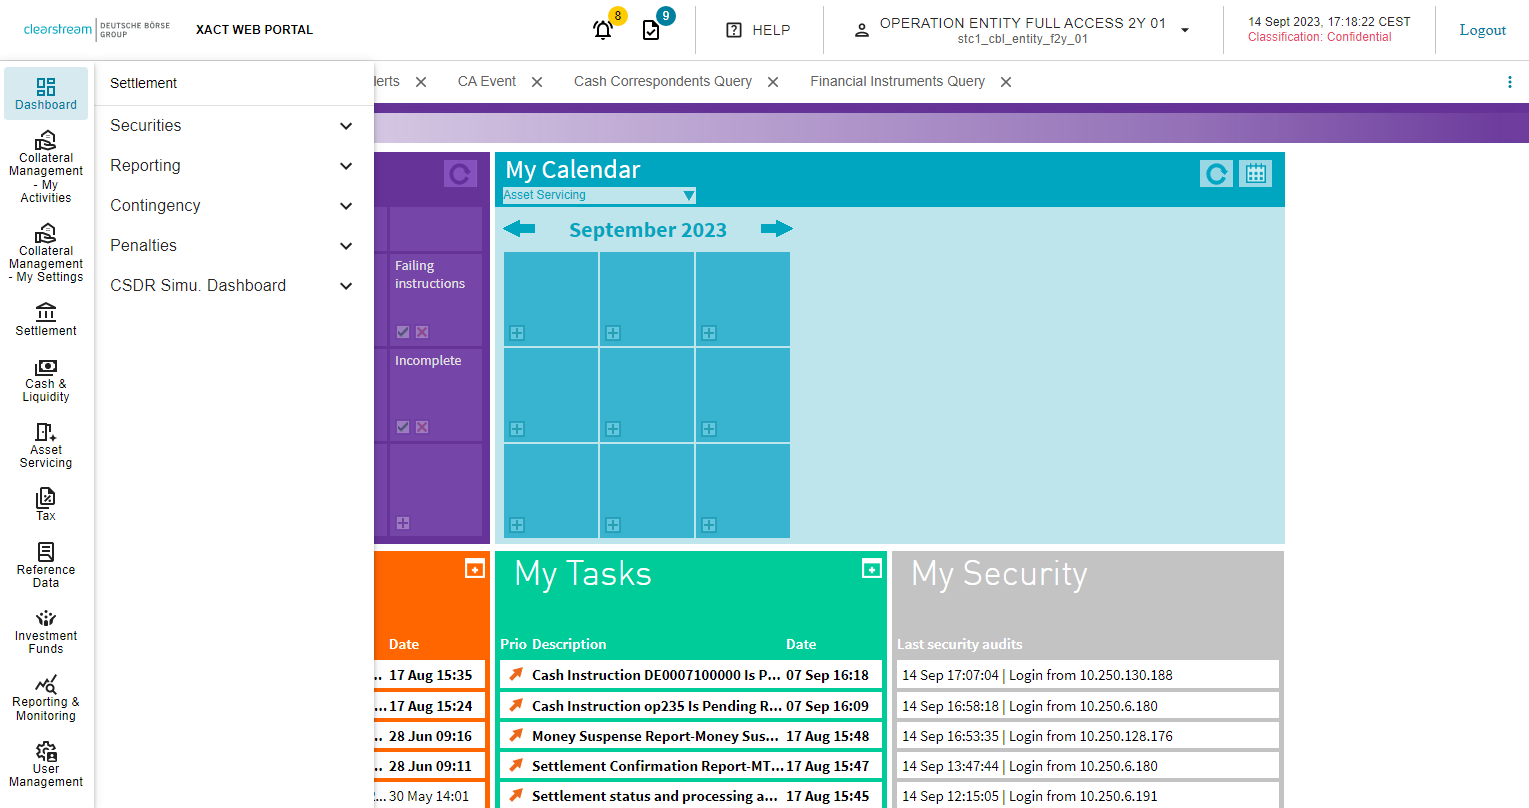Go to next month in calendar
1529x808 pixels.
point(776,229)
